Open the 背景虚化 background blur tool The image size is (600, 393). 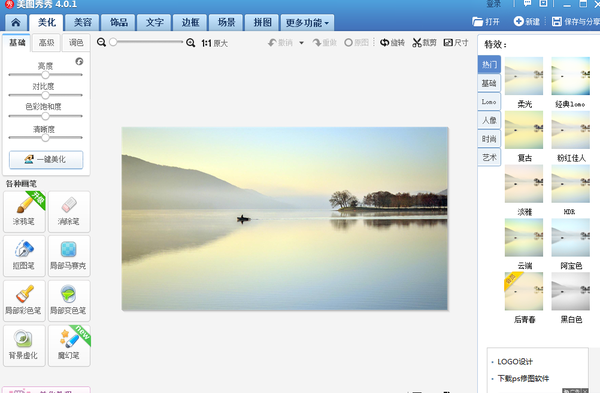(24, 346)
